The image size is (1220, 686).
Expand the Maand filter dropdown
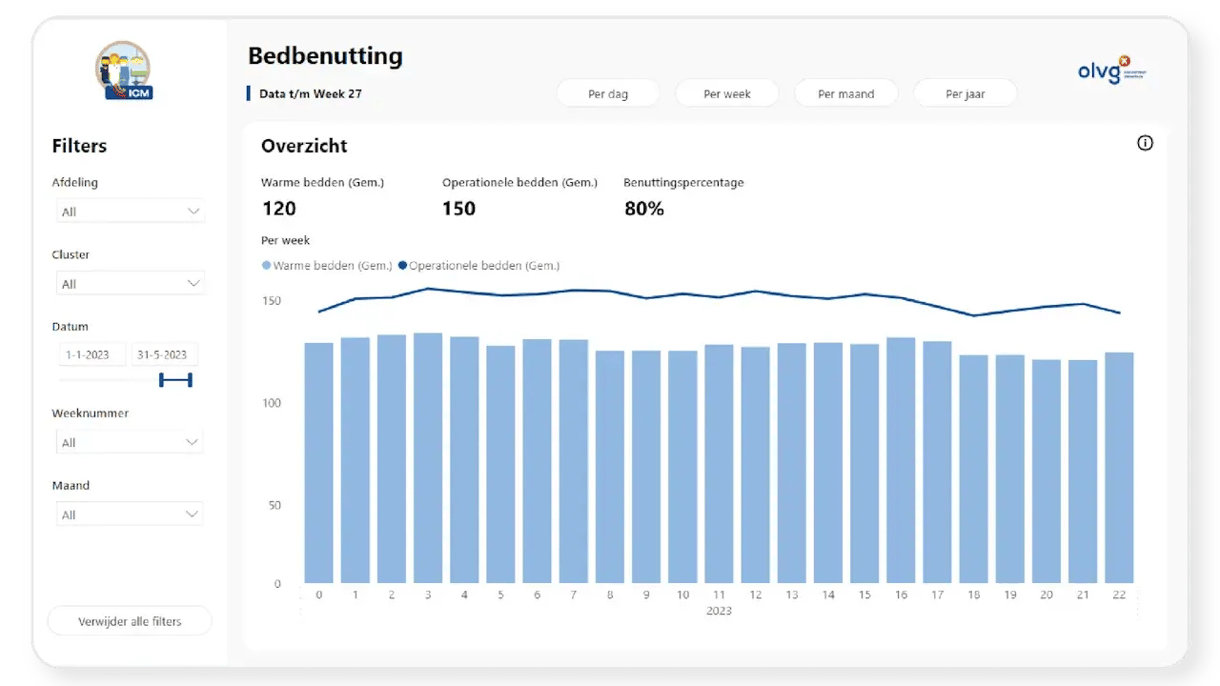click(128, 515)
